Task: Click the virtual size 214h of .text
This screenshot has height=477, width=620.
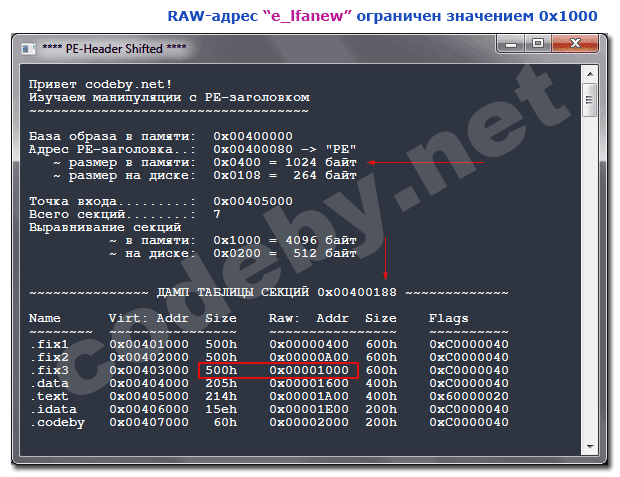Action: pos(221,396)
